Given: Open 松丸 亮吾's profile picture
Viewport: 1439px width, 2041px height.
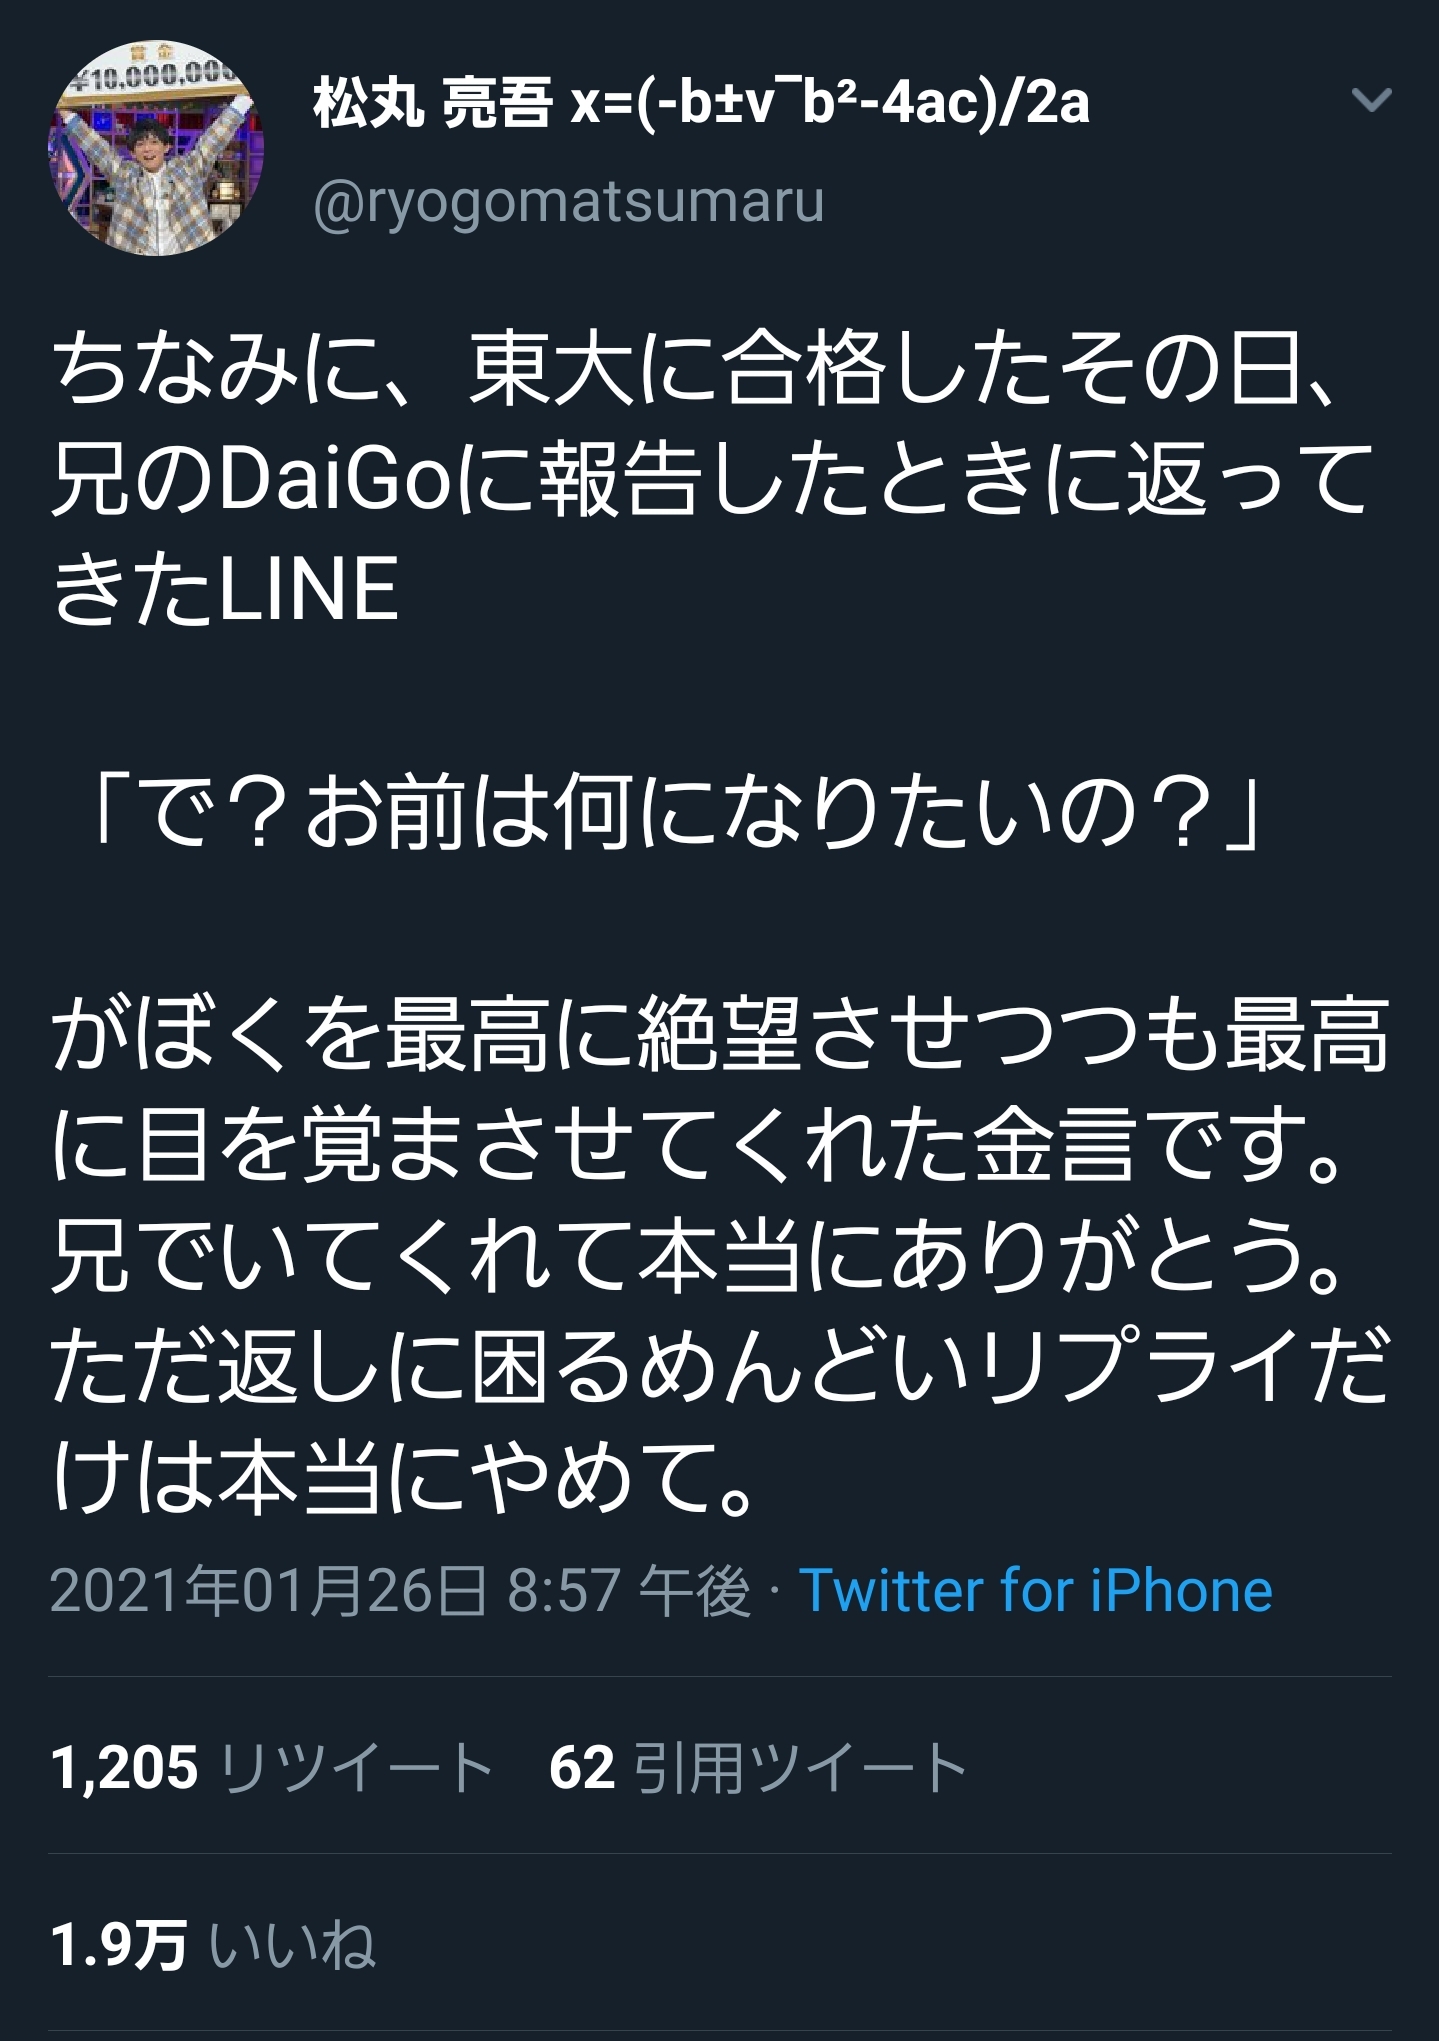Looking at the screenshot, I should (x=156, y=148).
